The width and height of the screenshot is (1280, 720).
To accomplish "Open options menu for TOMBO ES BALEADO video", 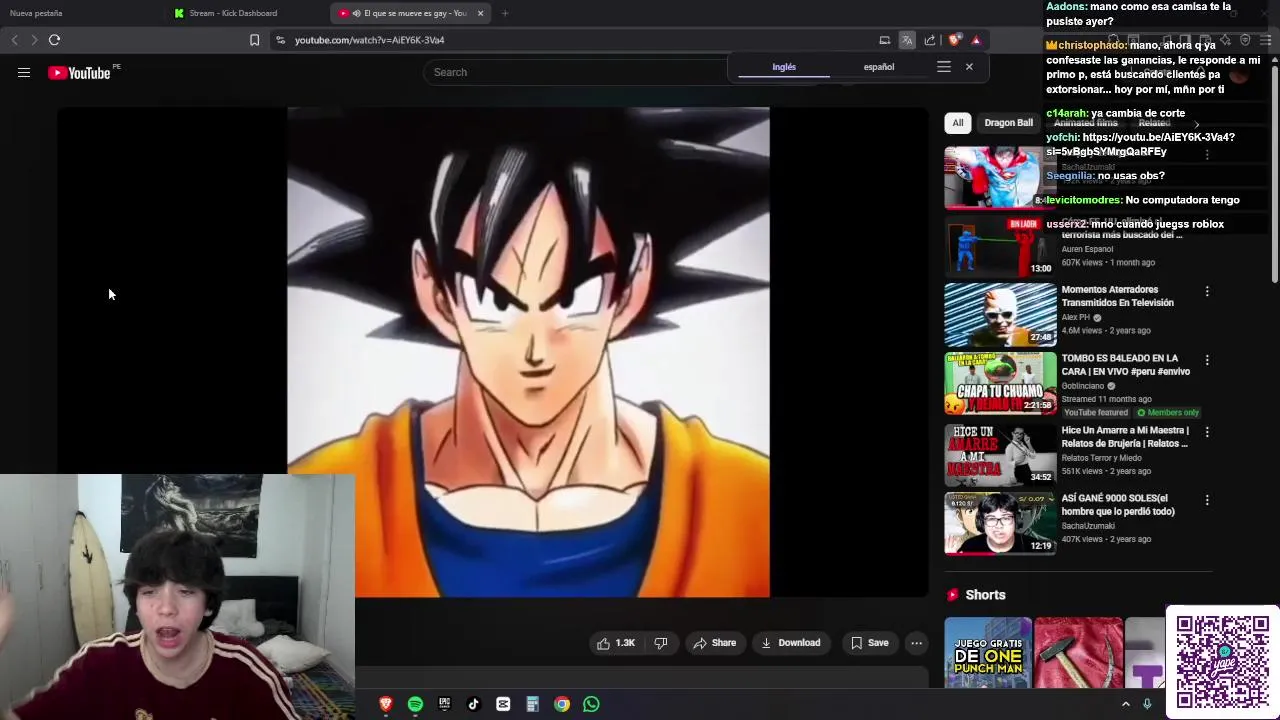I will point(1207,359).
